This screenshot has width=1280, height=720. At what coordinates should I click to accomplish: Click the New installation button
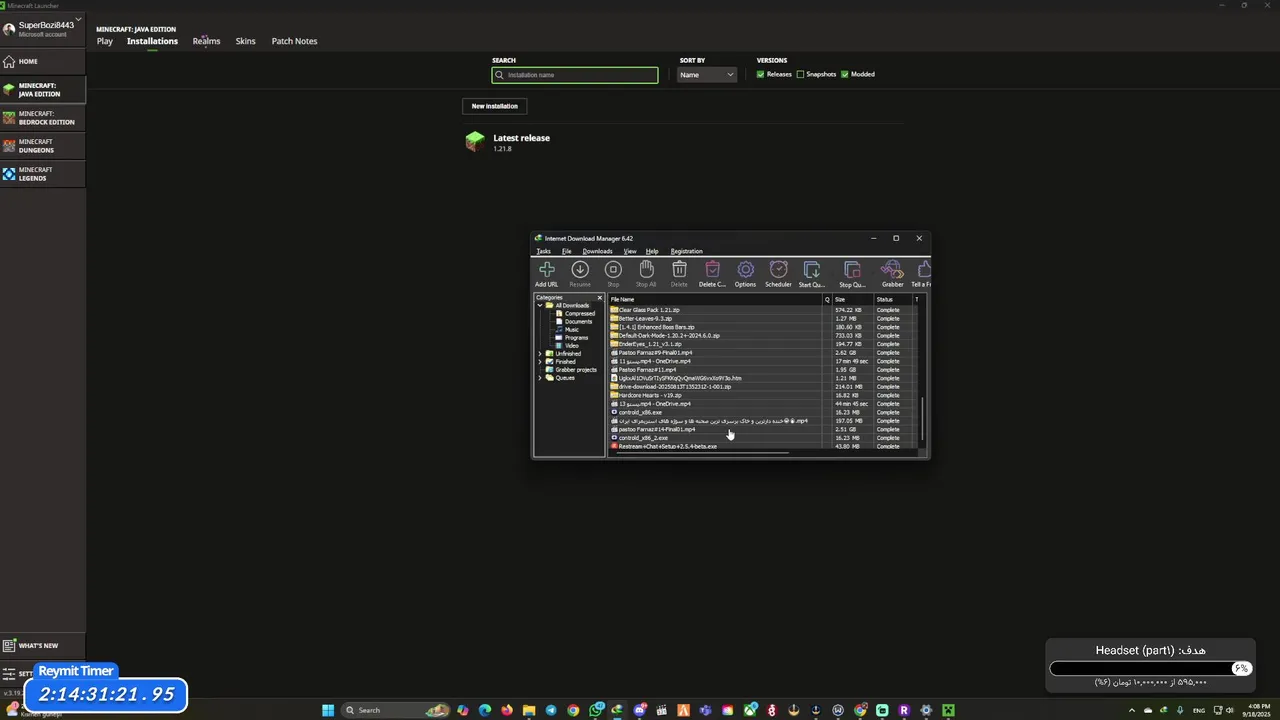[x=495, y=106]
